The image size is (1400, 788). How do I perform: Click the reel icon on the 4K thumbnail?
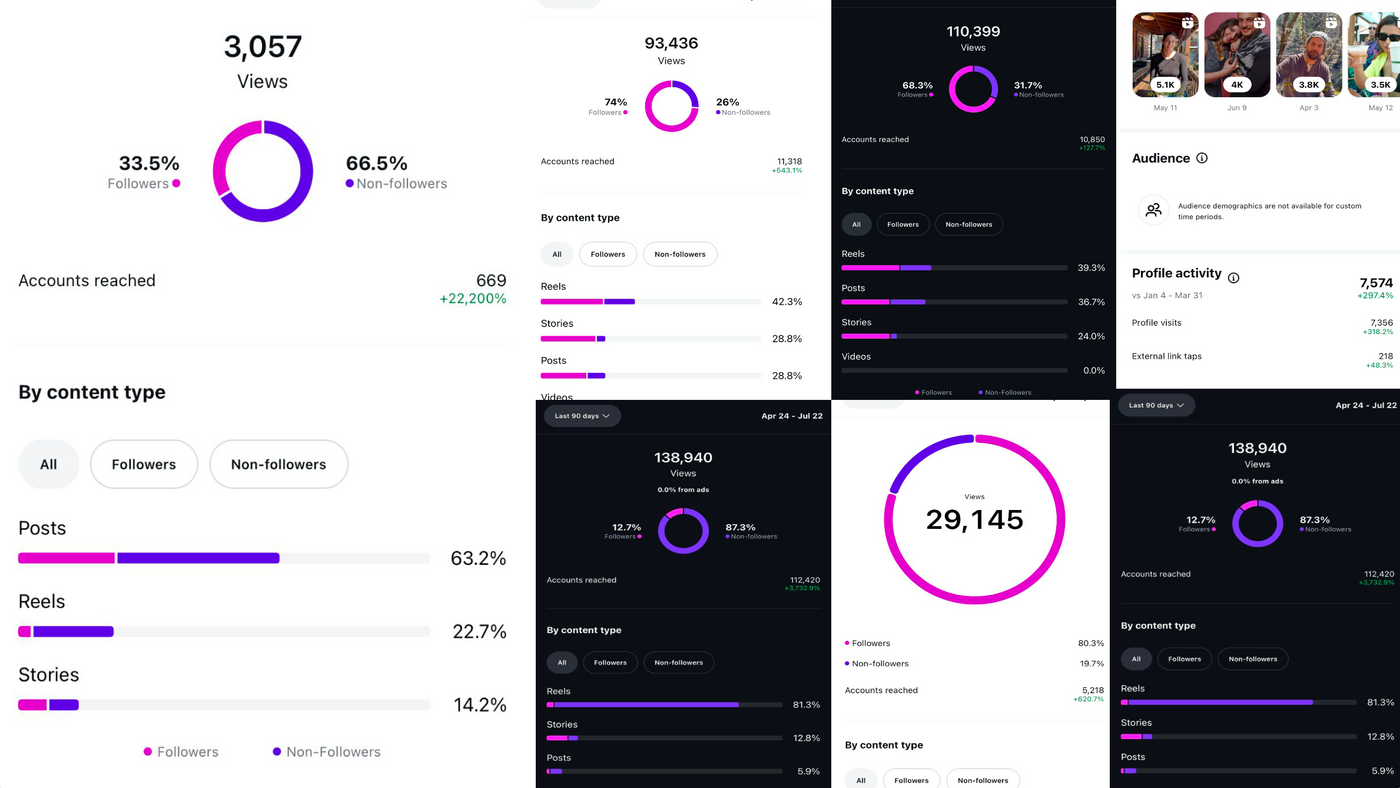[x=1260, y=22]
